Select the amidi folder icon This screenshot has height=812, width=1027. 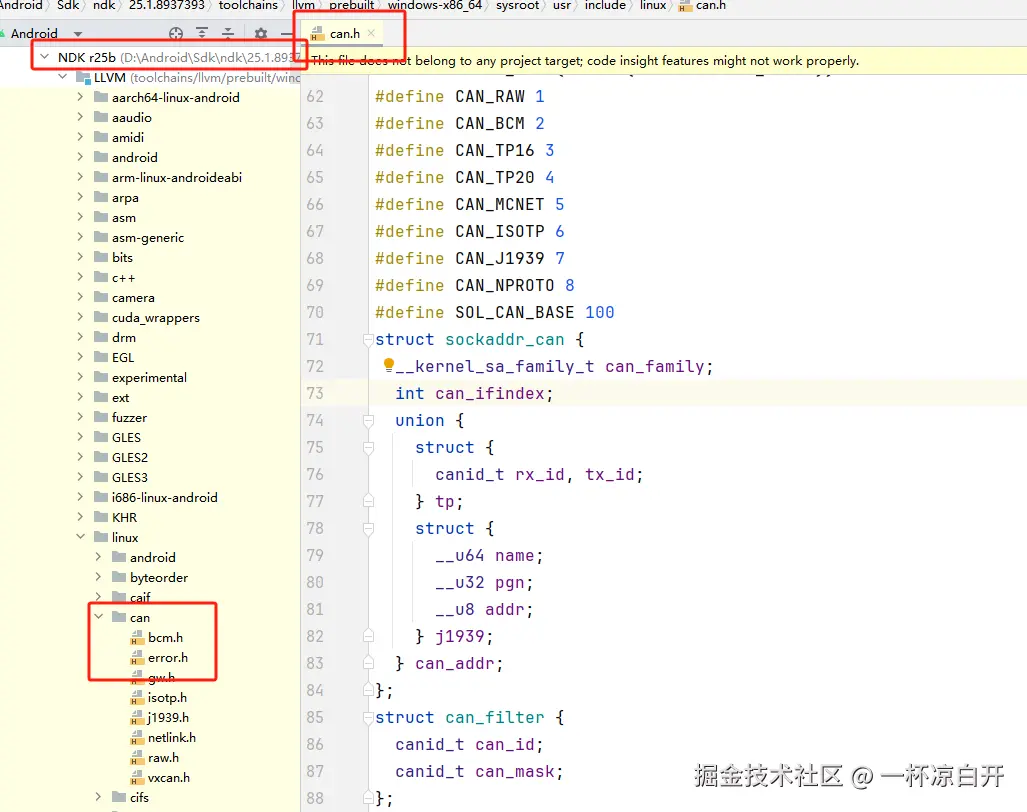click(101, 137)
